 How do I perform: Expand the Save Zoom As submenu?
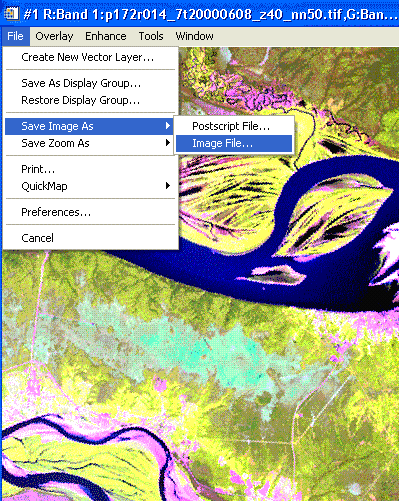[90, 143]
